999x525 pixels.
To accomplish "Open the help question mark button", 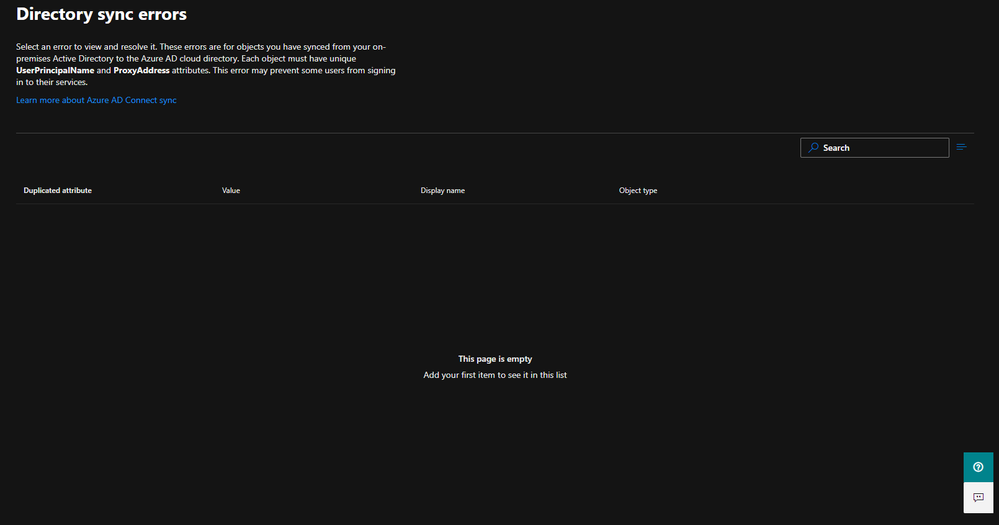I will (x=978, y=467).
